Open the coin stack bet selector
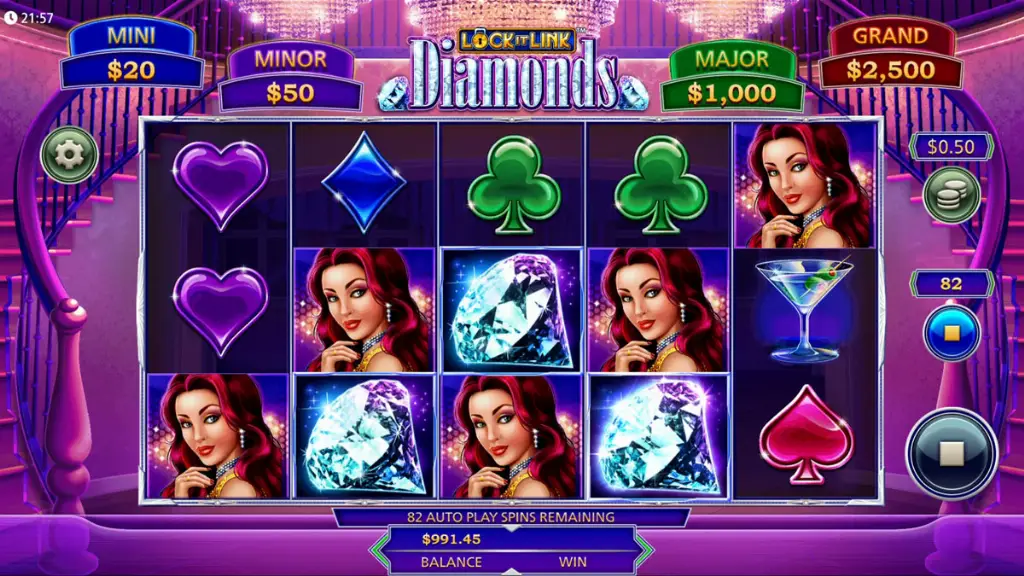This screenshot has height=576, width=1024. (952, 195)
